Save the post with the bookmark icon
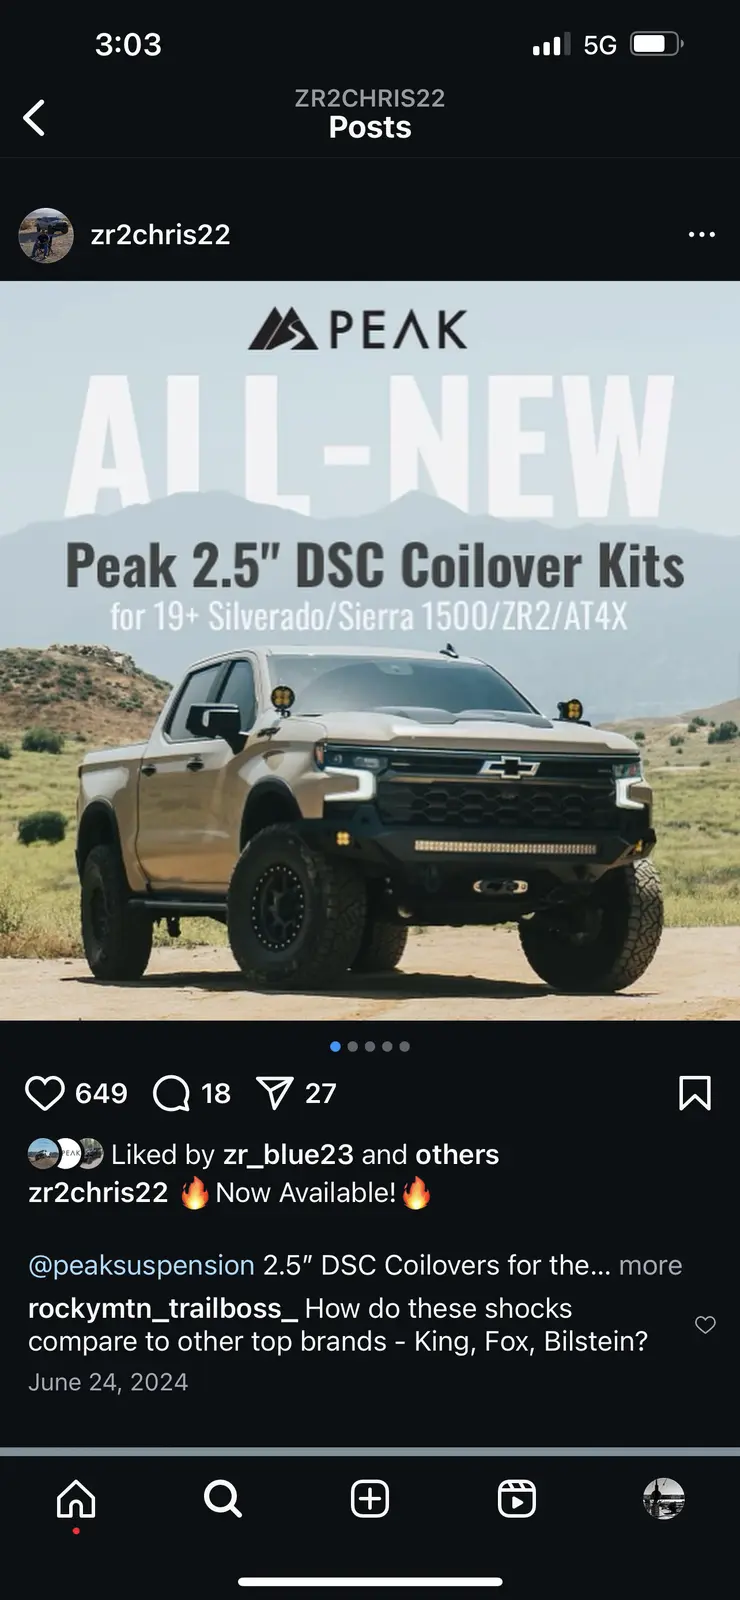 pos(695,1093)
